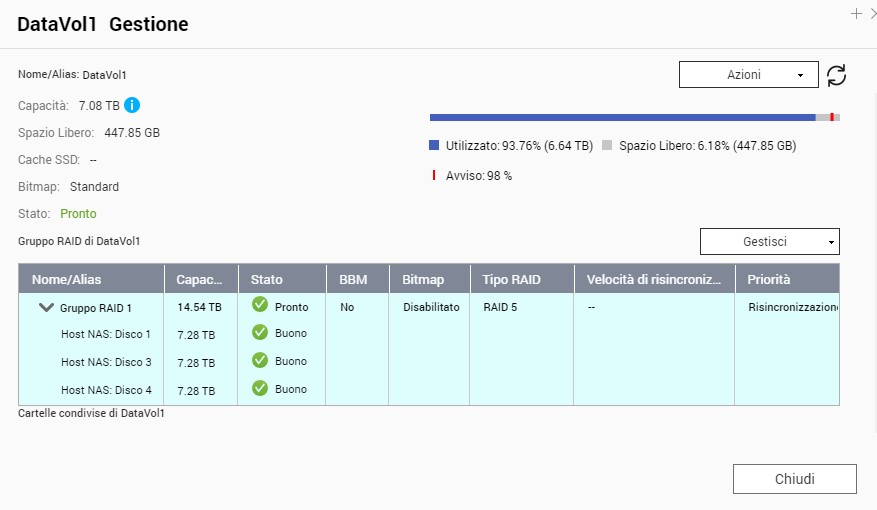Image resolution: width=877 pixels, height=510 pixels.
Task: Click the red Avviso threshold marker
Action: tap(832, 117)
